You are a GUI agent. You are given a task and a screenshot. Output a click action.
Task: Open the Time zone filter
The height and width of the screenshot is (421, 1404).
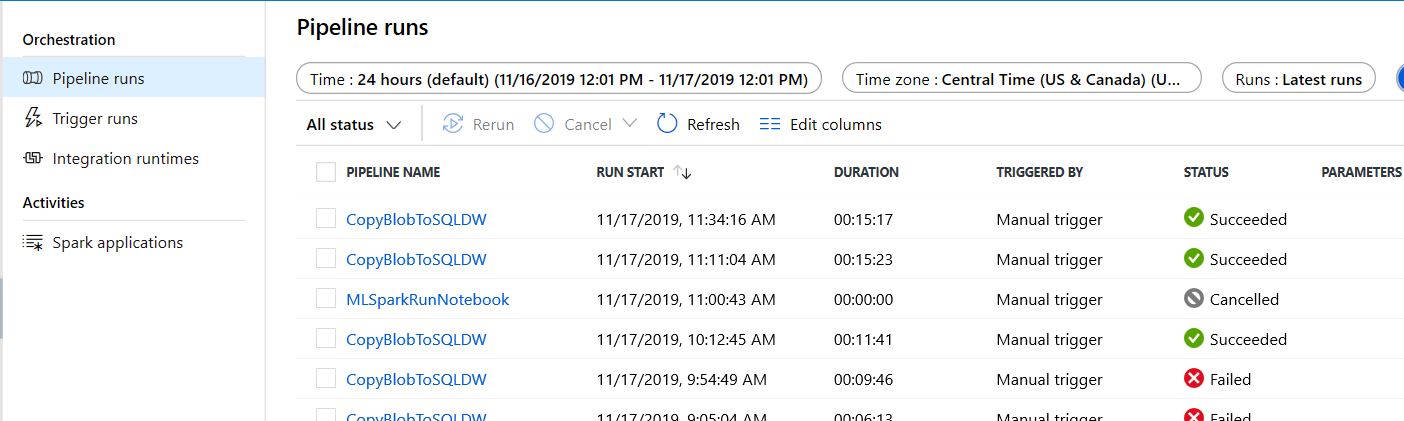[x=1021, y=79]
